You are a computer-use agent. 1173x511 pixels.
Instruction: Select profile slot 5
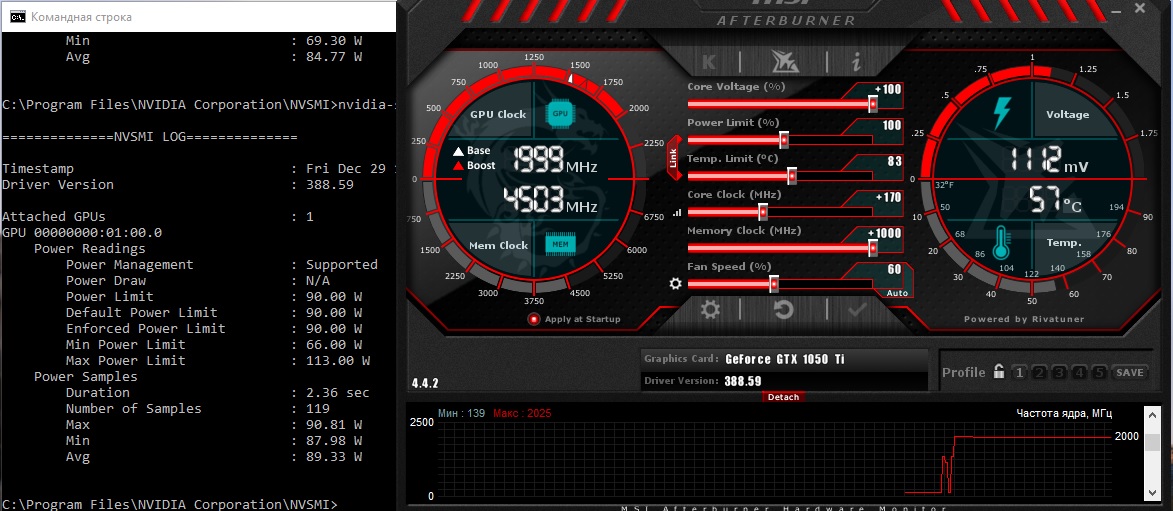[x=1098, y=372]
